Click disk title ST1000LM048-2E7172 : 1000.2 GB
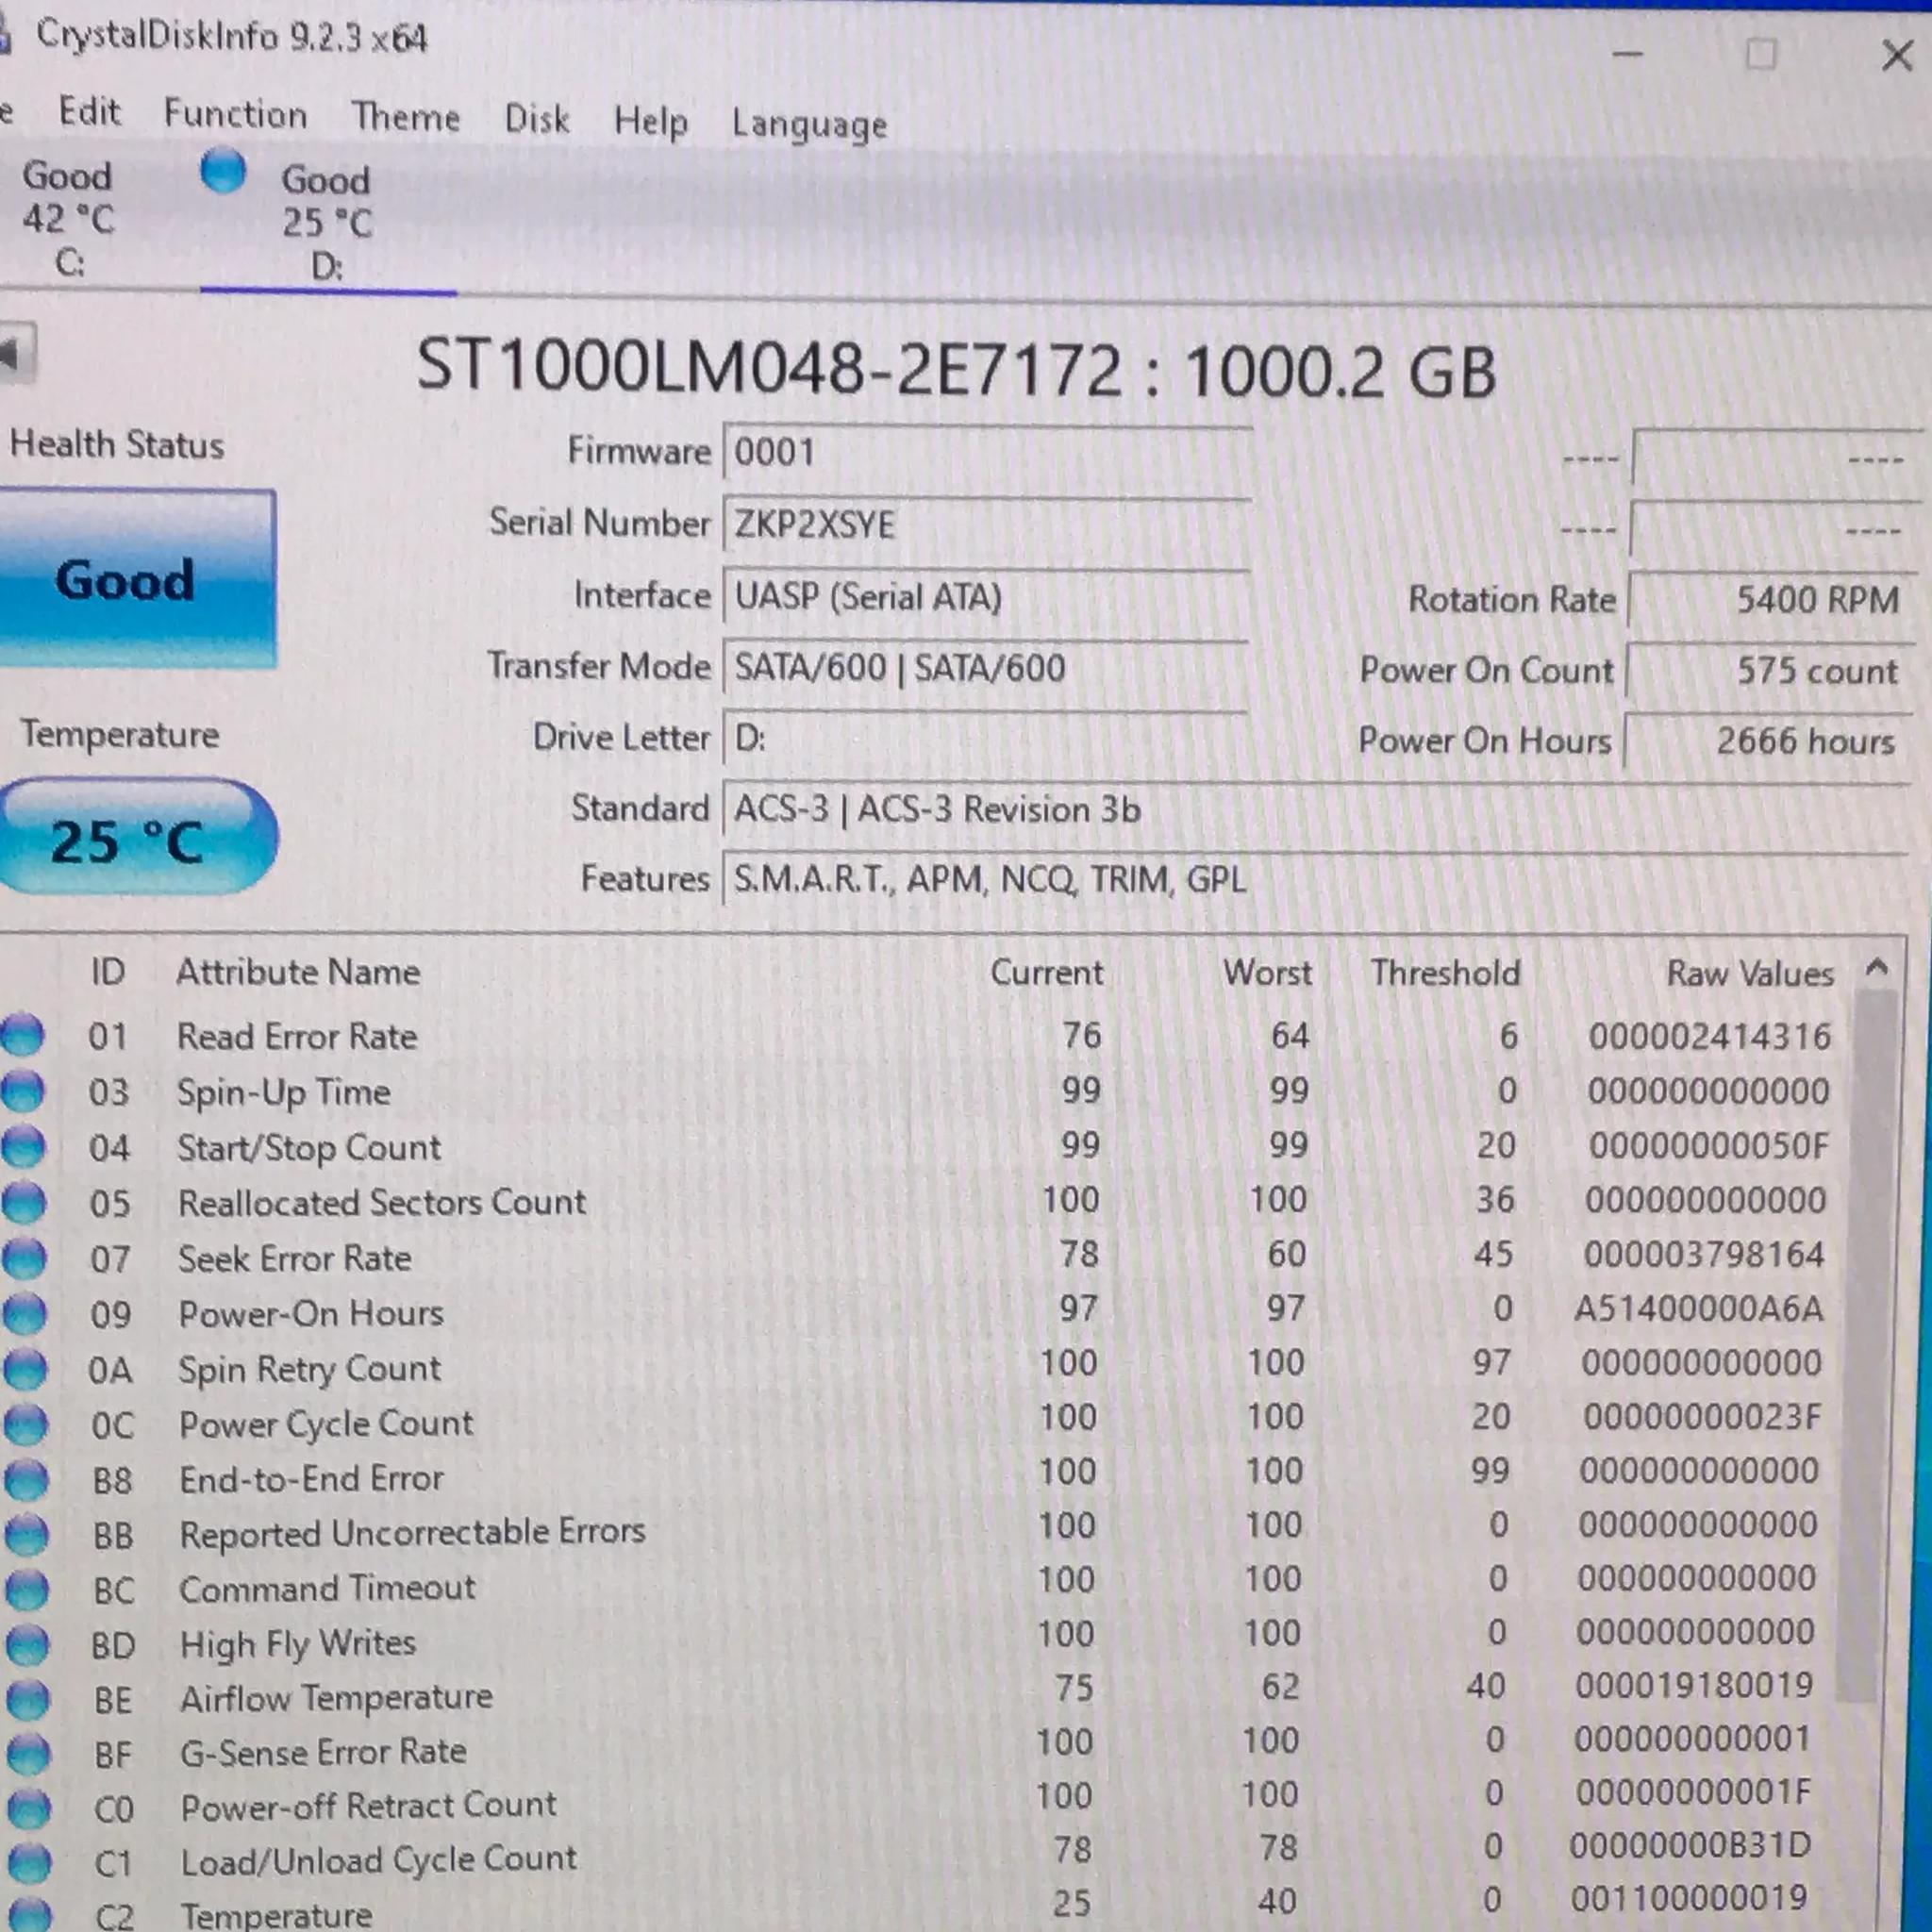This screenshot has height=1932, width=1932. 956,369
